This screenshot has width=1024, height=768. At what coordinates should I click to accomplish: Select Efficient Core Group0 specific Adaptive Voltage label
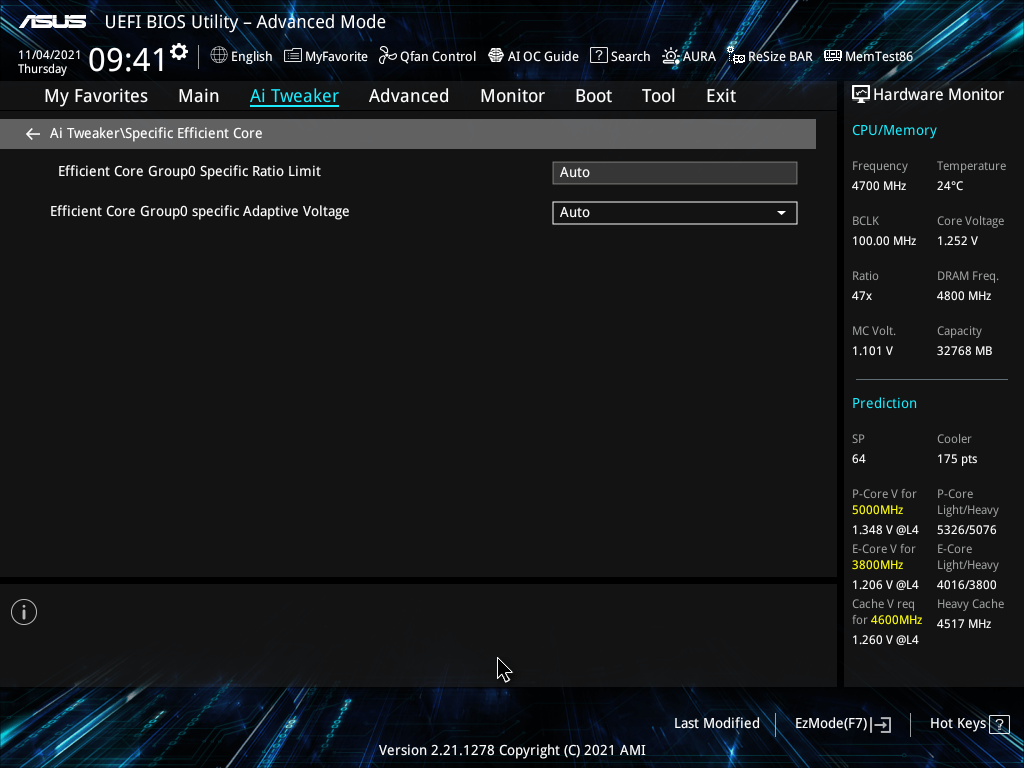coord(200,212)
